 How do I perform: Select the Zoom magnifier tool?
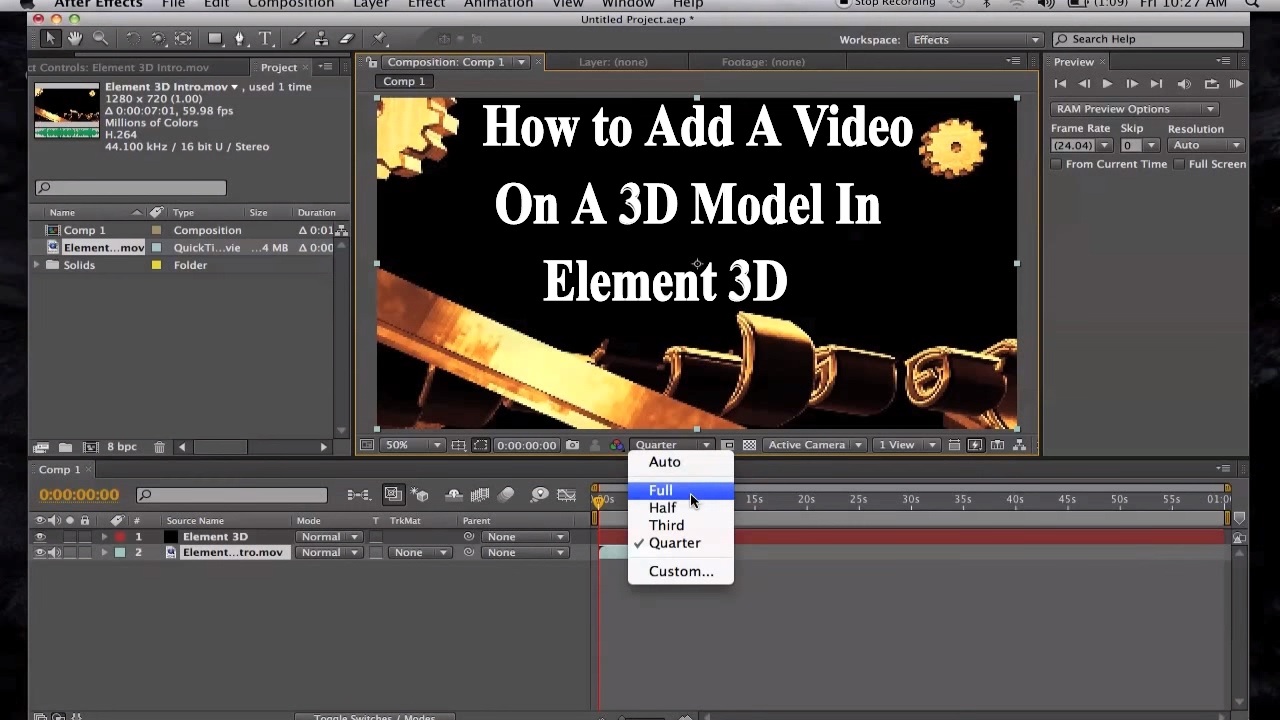tap(100, 39)
